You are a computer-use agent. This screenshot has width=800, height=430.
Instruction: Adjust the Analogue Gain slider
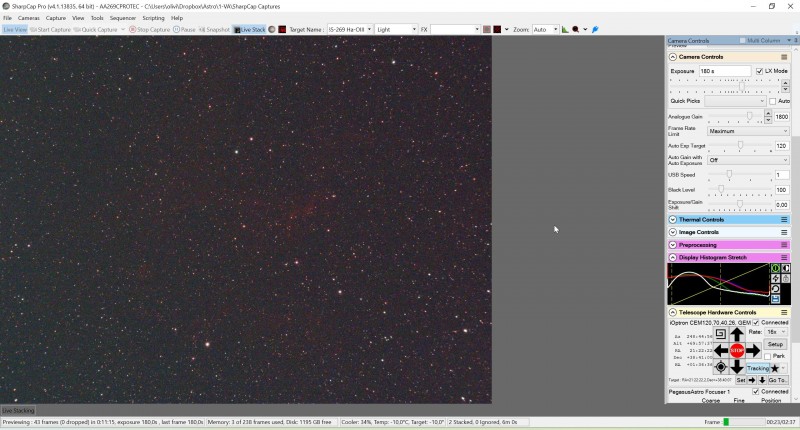749,116
